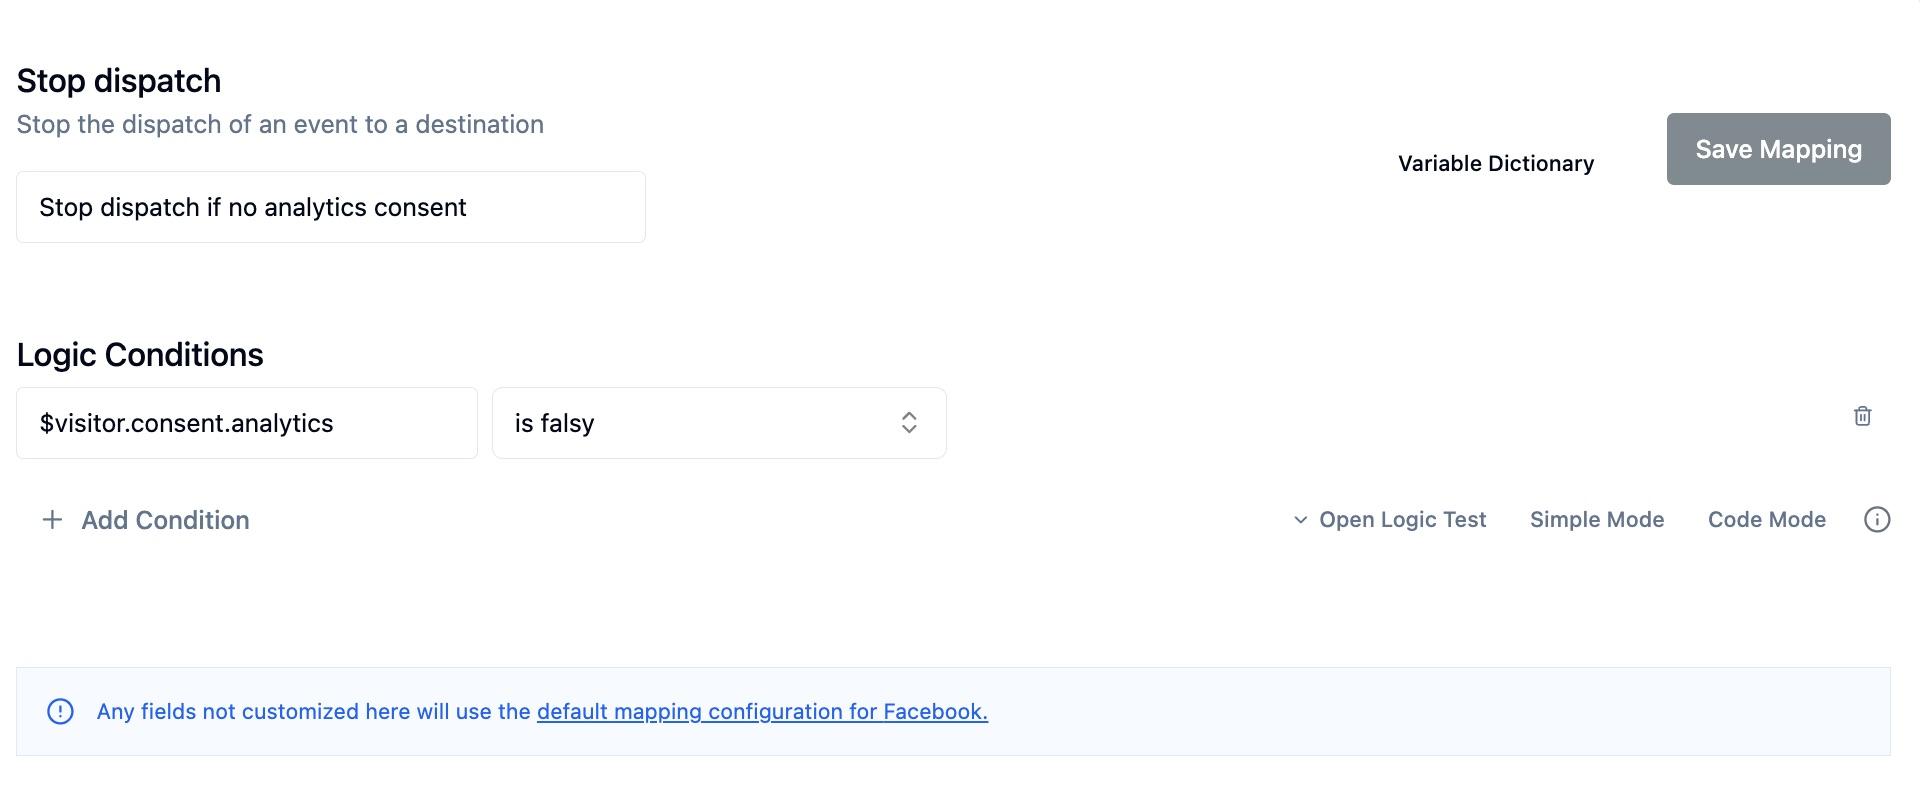
Task: Expand the Open Logic Test section
Action: click(x=1390, y=520)
